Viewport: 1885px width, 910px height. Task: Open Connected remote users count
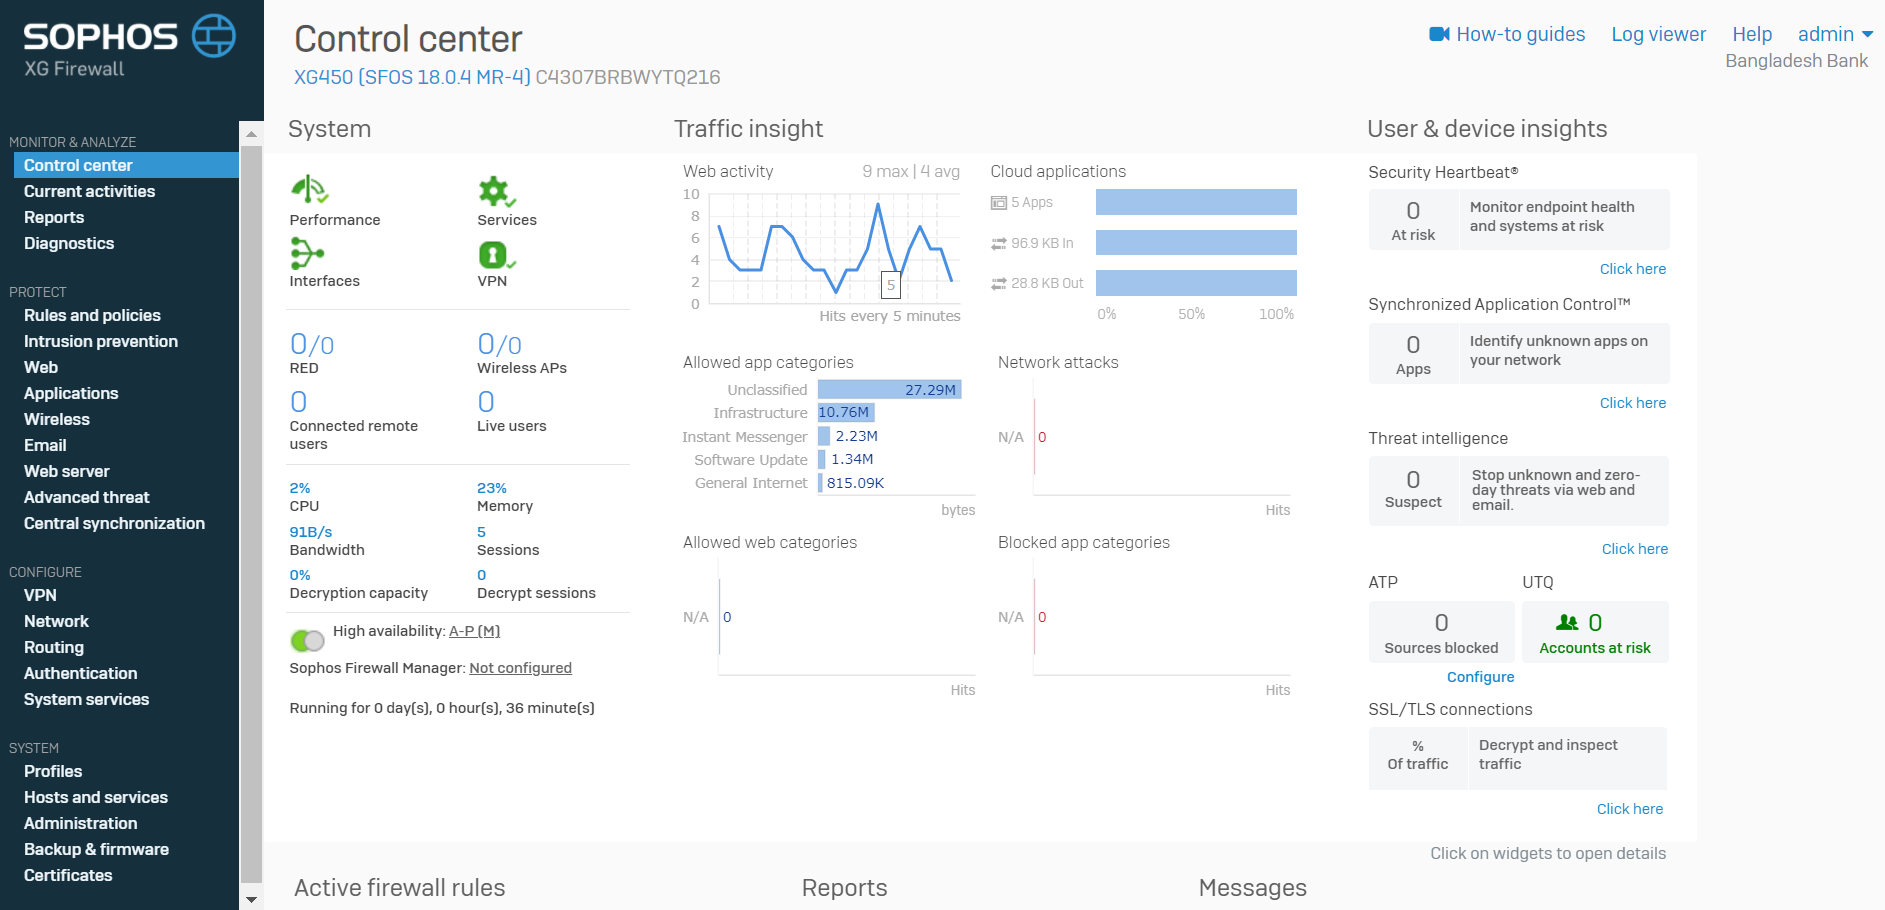(x=353, y=420)
